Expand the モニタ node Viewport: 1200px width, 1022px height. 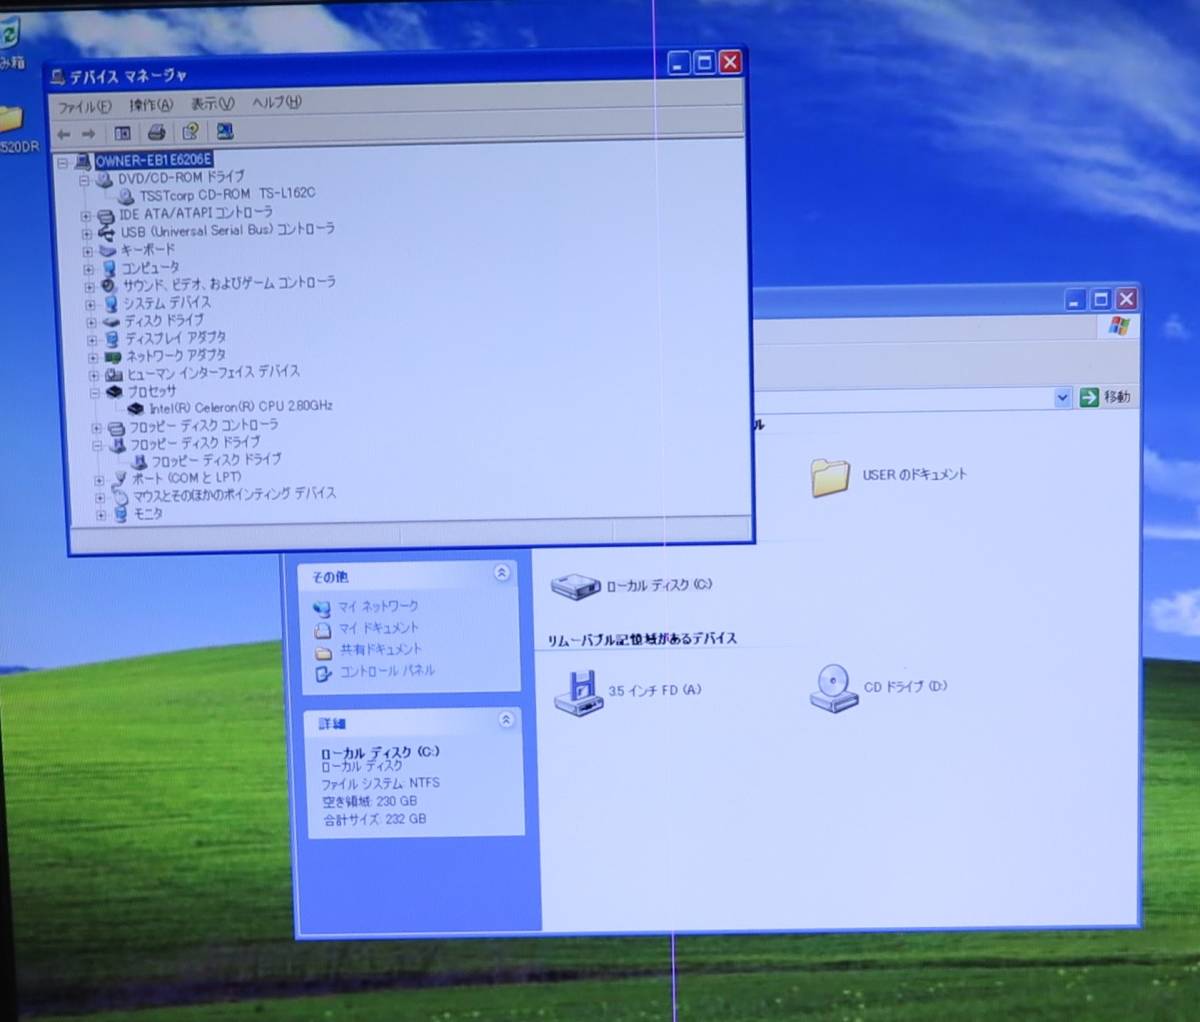[x=102, y=516]
